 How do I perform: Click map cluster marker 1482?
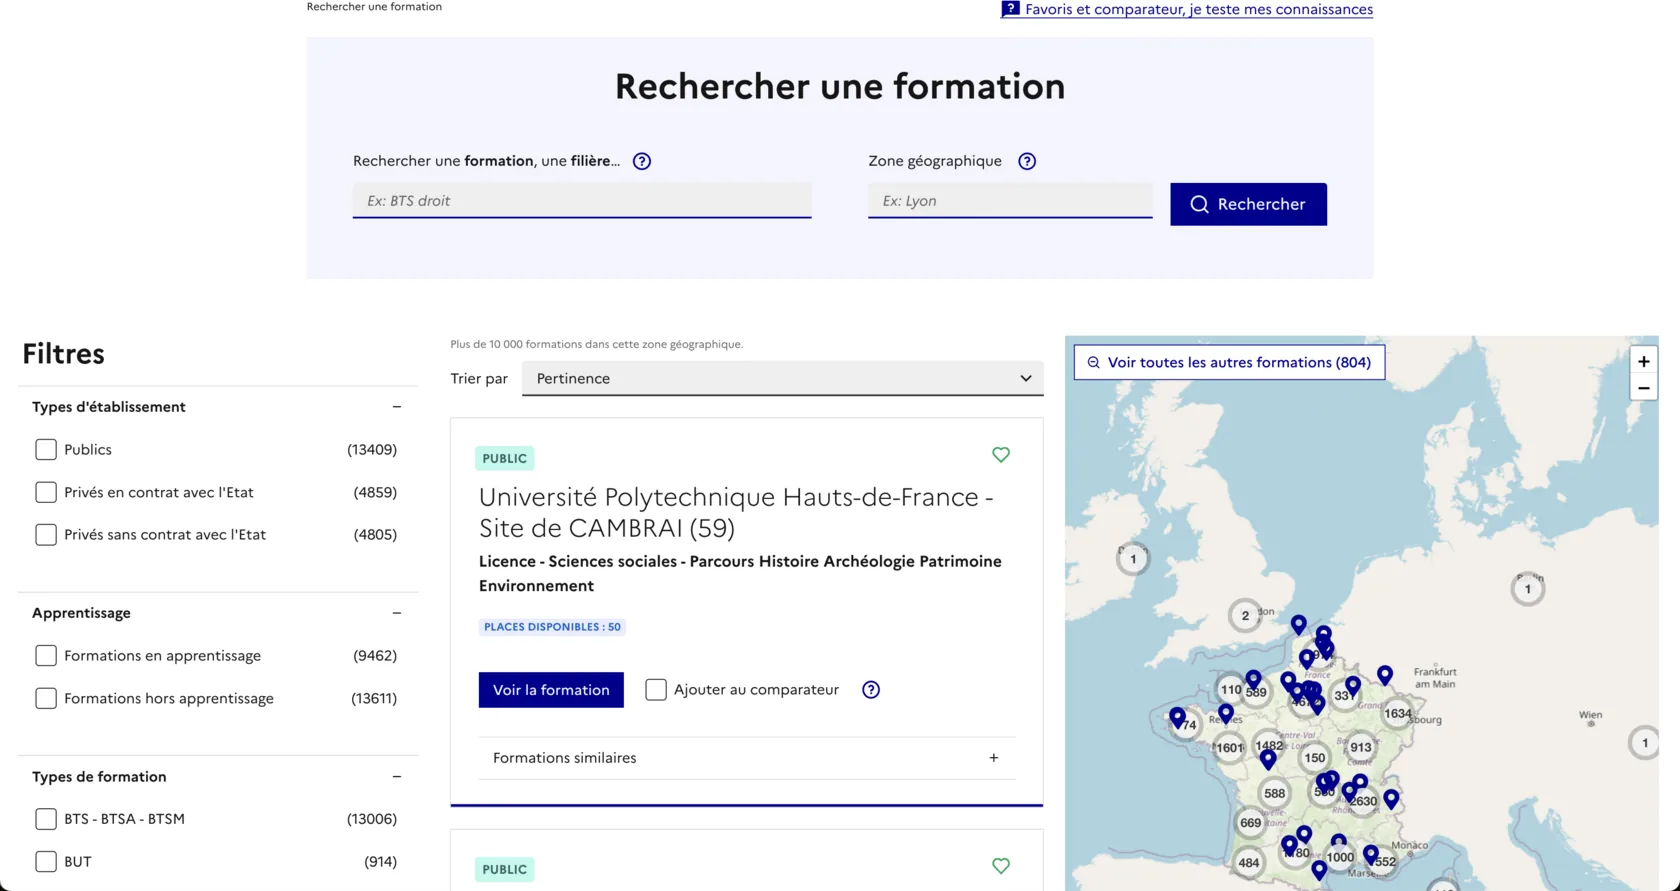pyautogui.click(x=1269, y=745)
